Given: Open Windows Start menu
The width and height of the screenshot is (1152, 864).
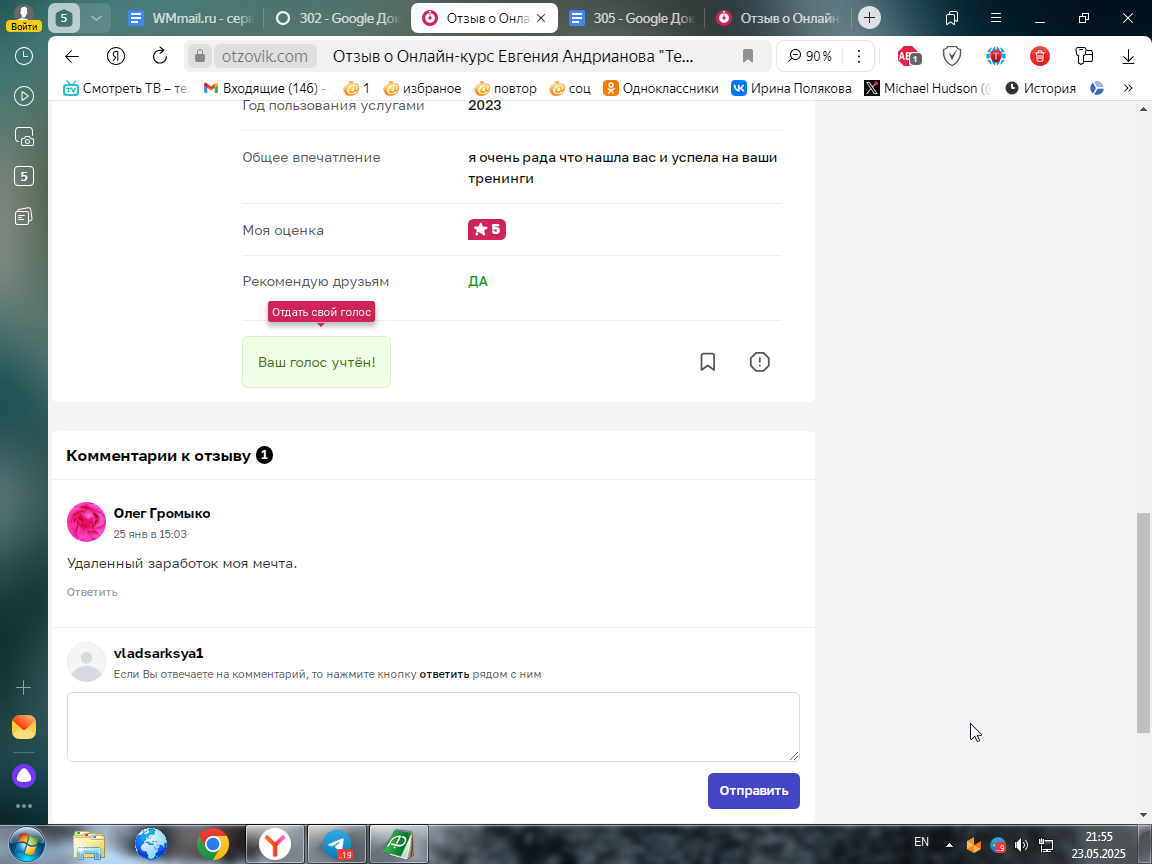Looking at the screenshot, I should tap(26, 844).
